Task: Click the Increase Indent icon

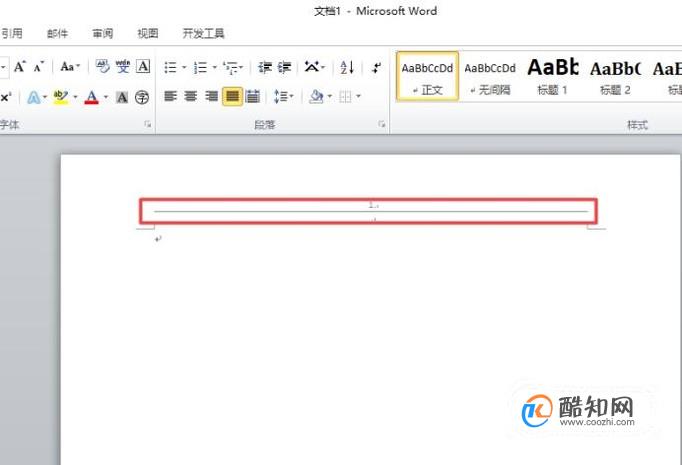Action: (x=284, y=67)
